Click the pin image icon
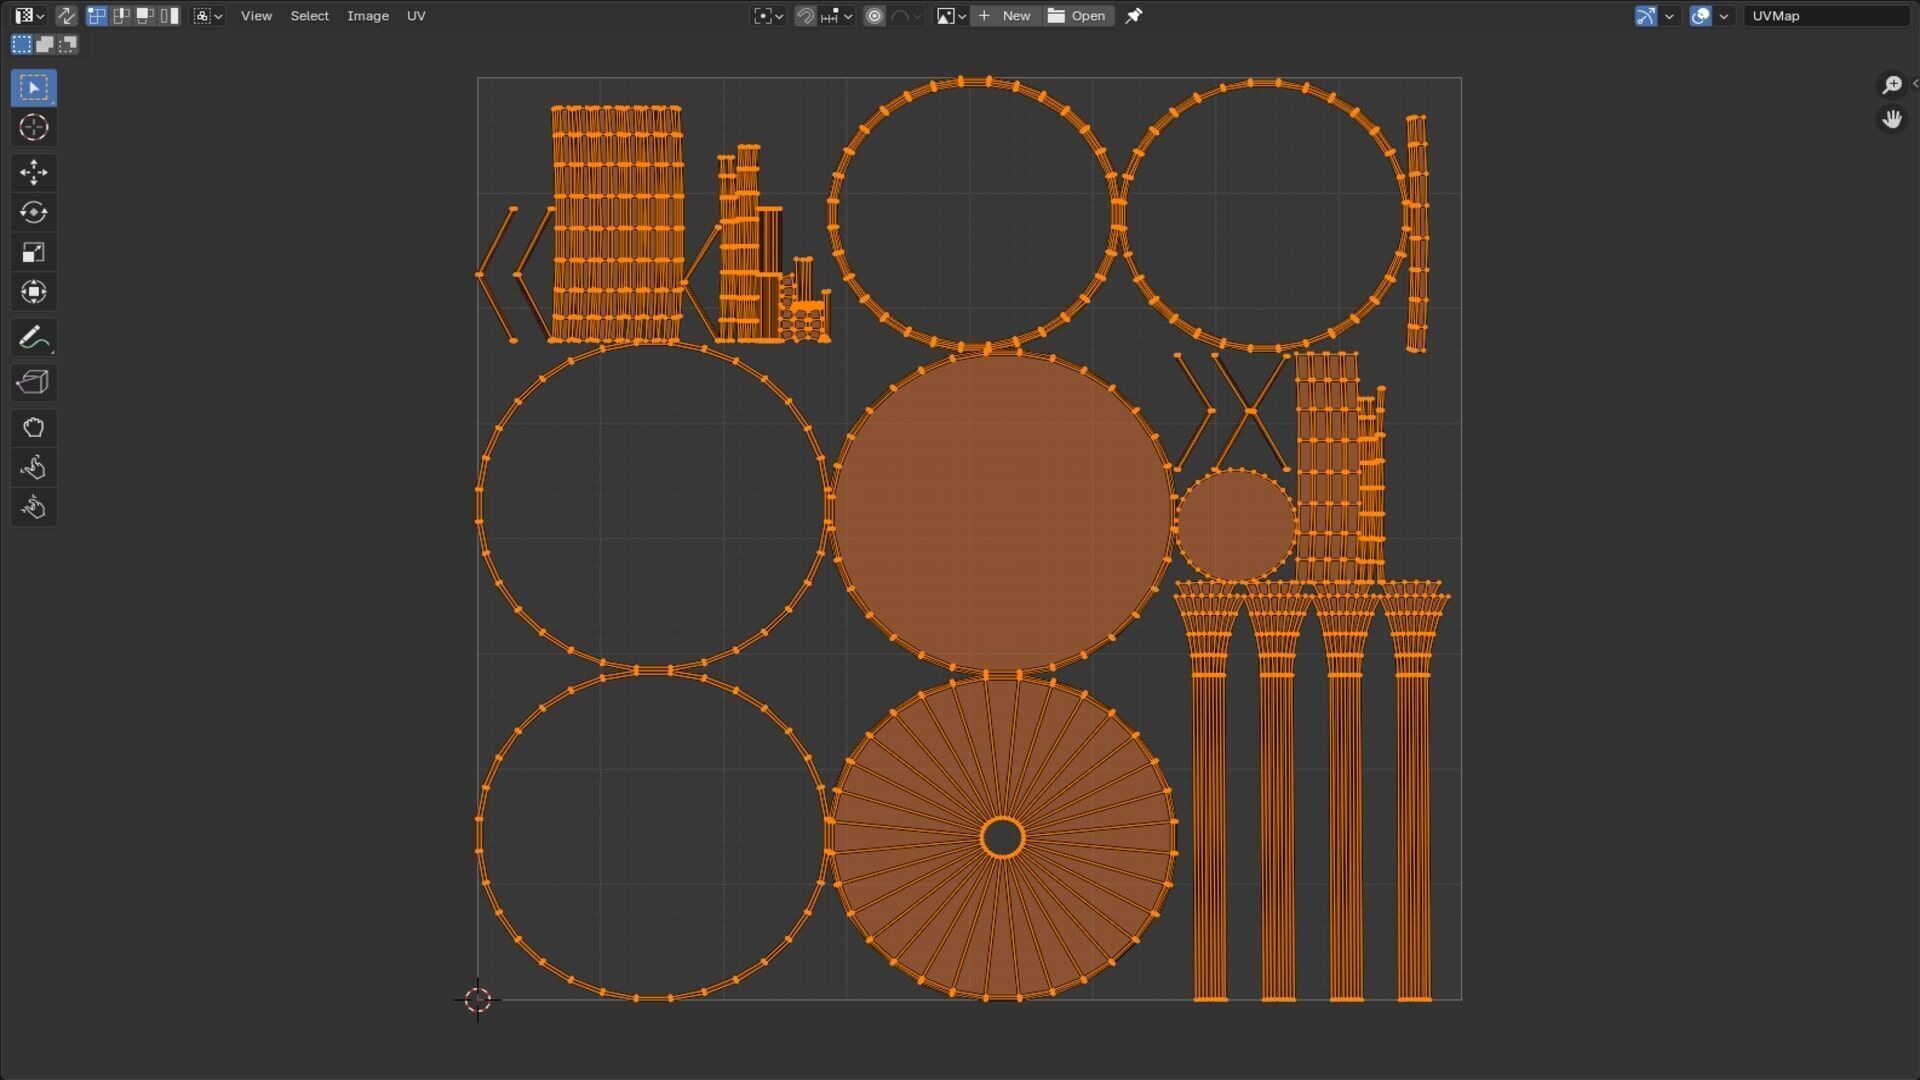 pos(1133,16)
